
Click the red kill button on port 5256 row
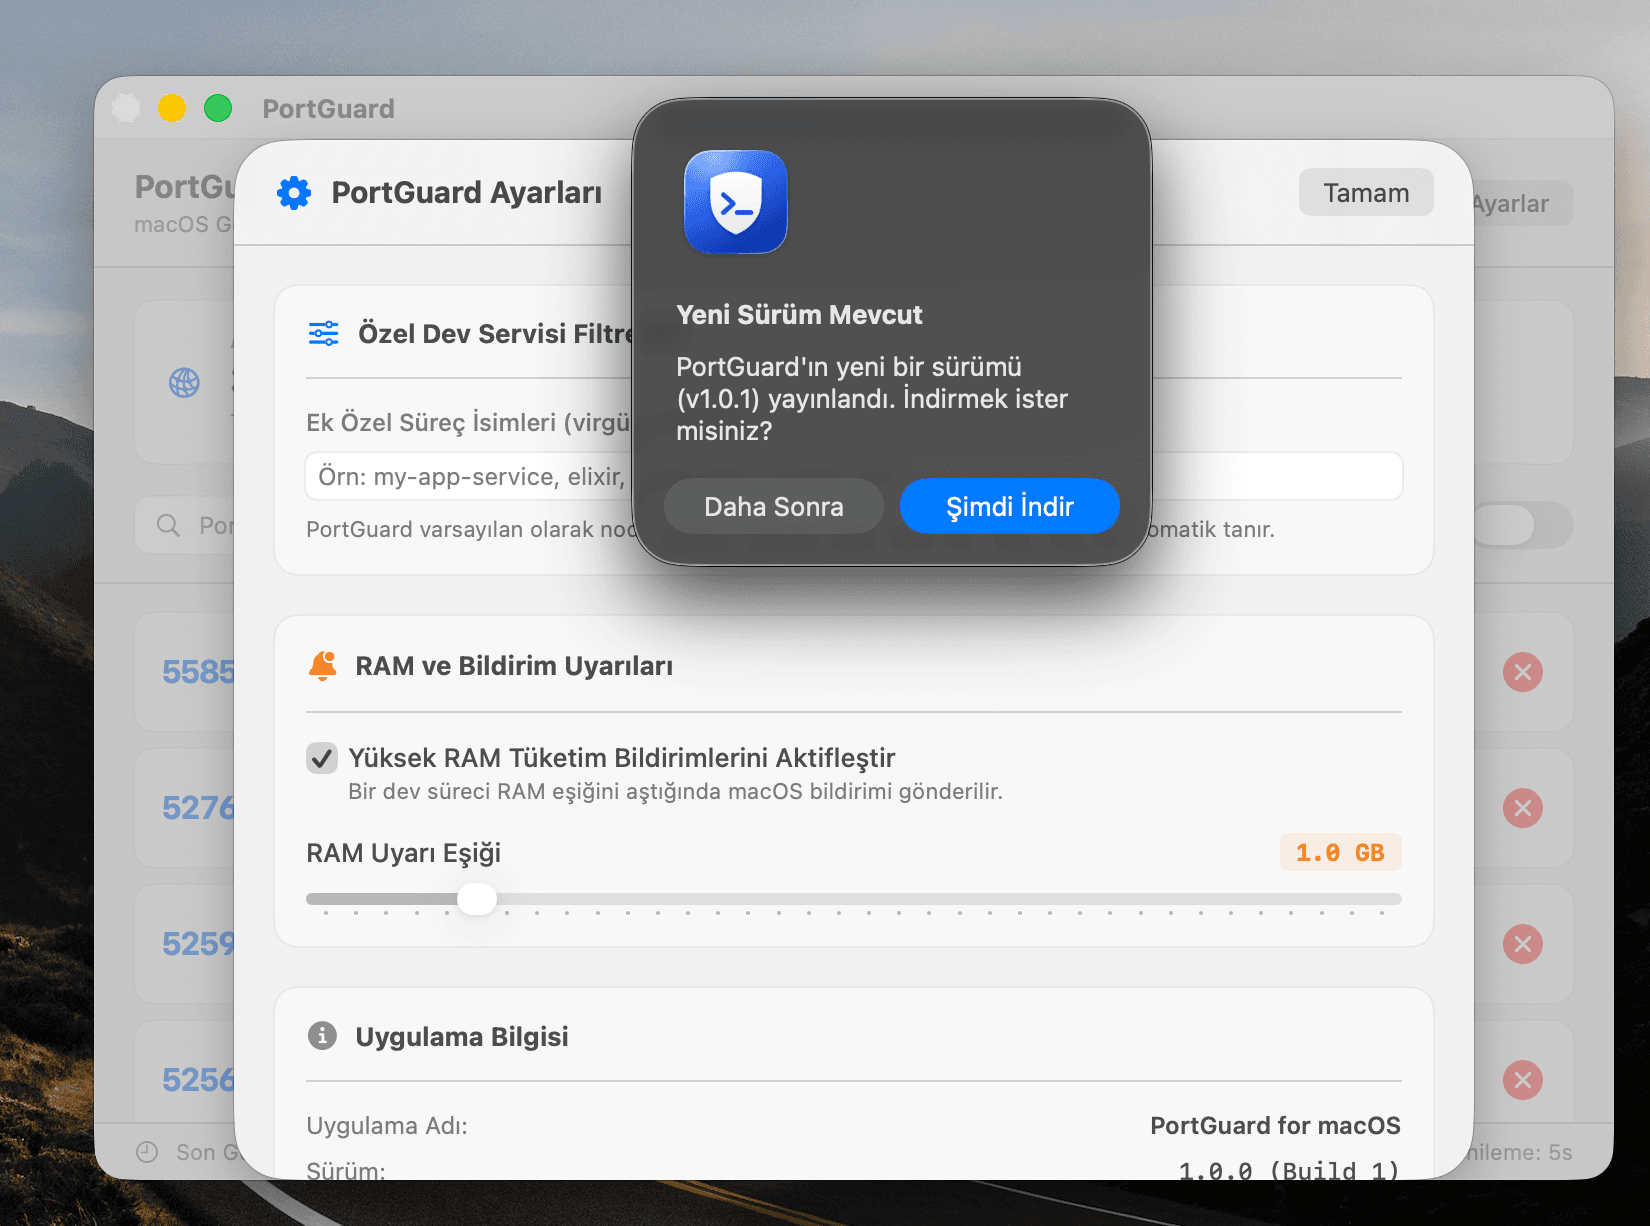[x=1522, y=1080]
